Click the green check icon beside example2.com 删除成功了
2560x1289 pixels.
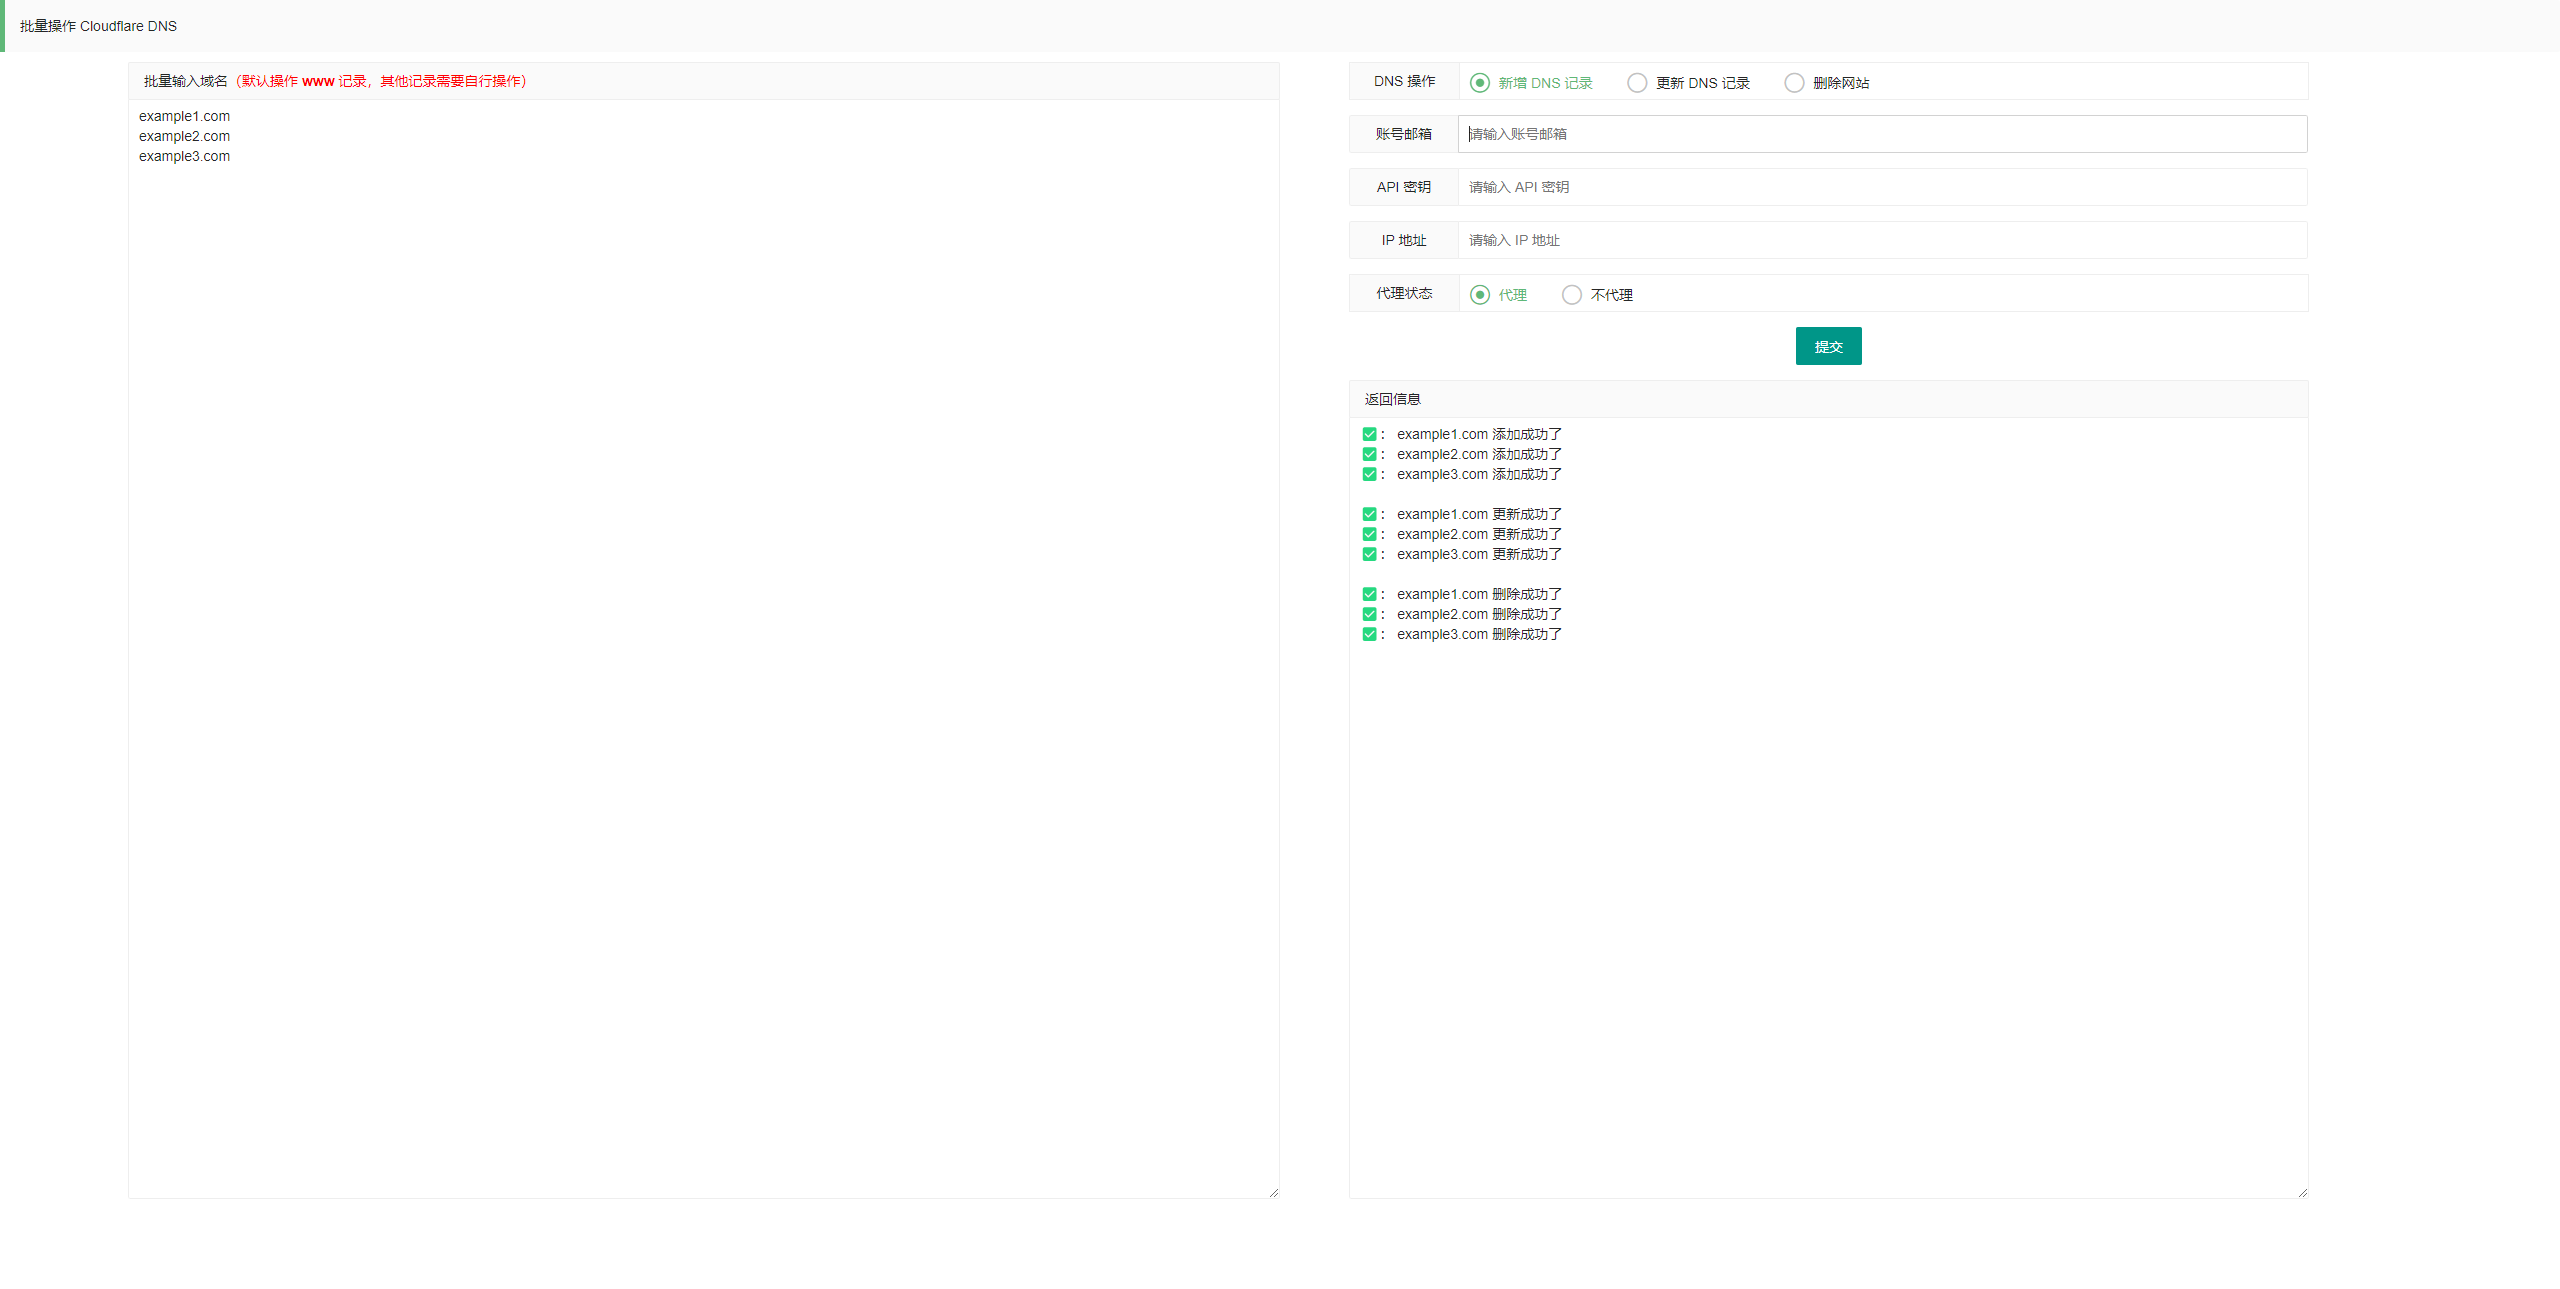click(x=1369, y=614)
